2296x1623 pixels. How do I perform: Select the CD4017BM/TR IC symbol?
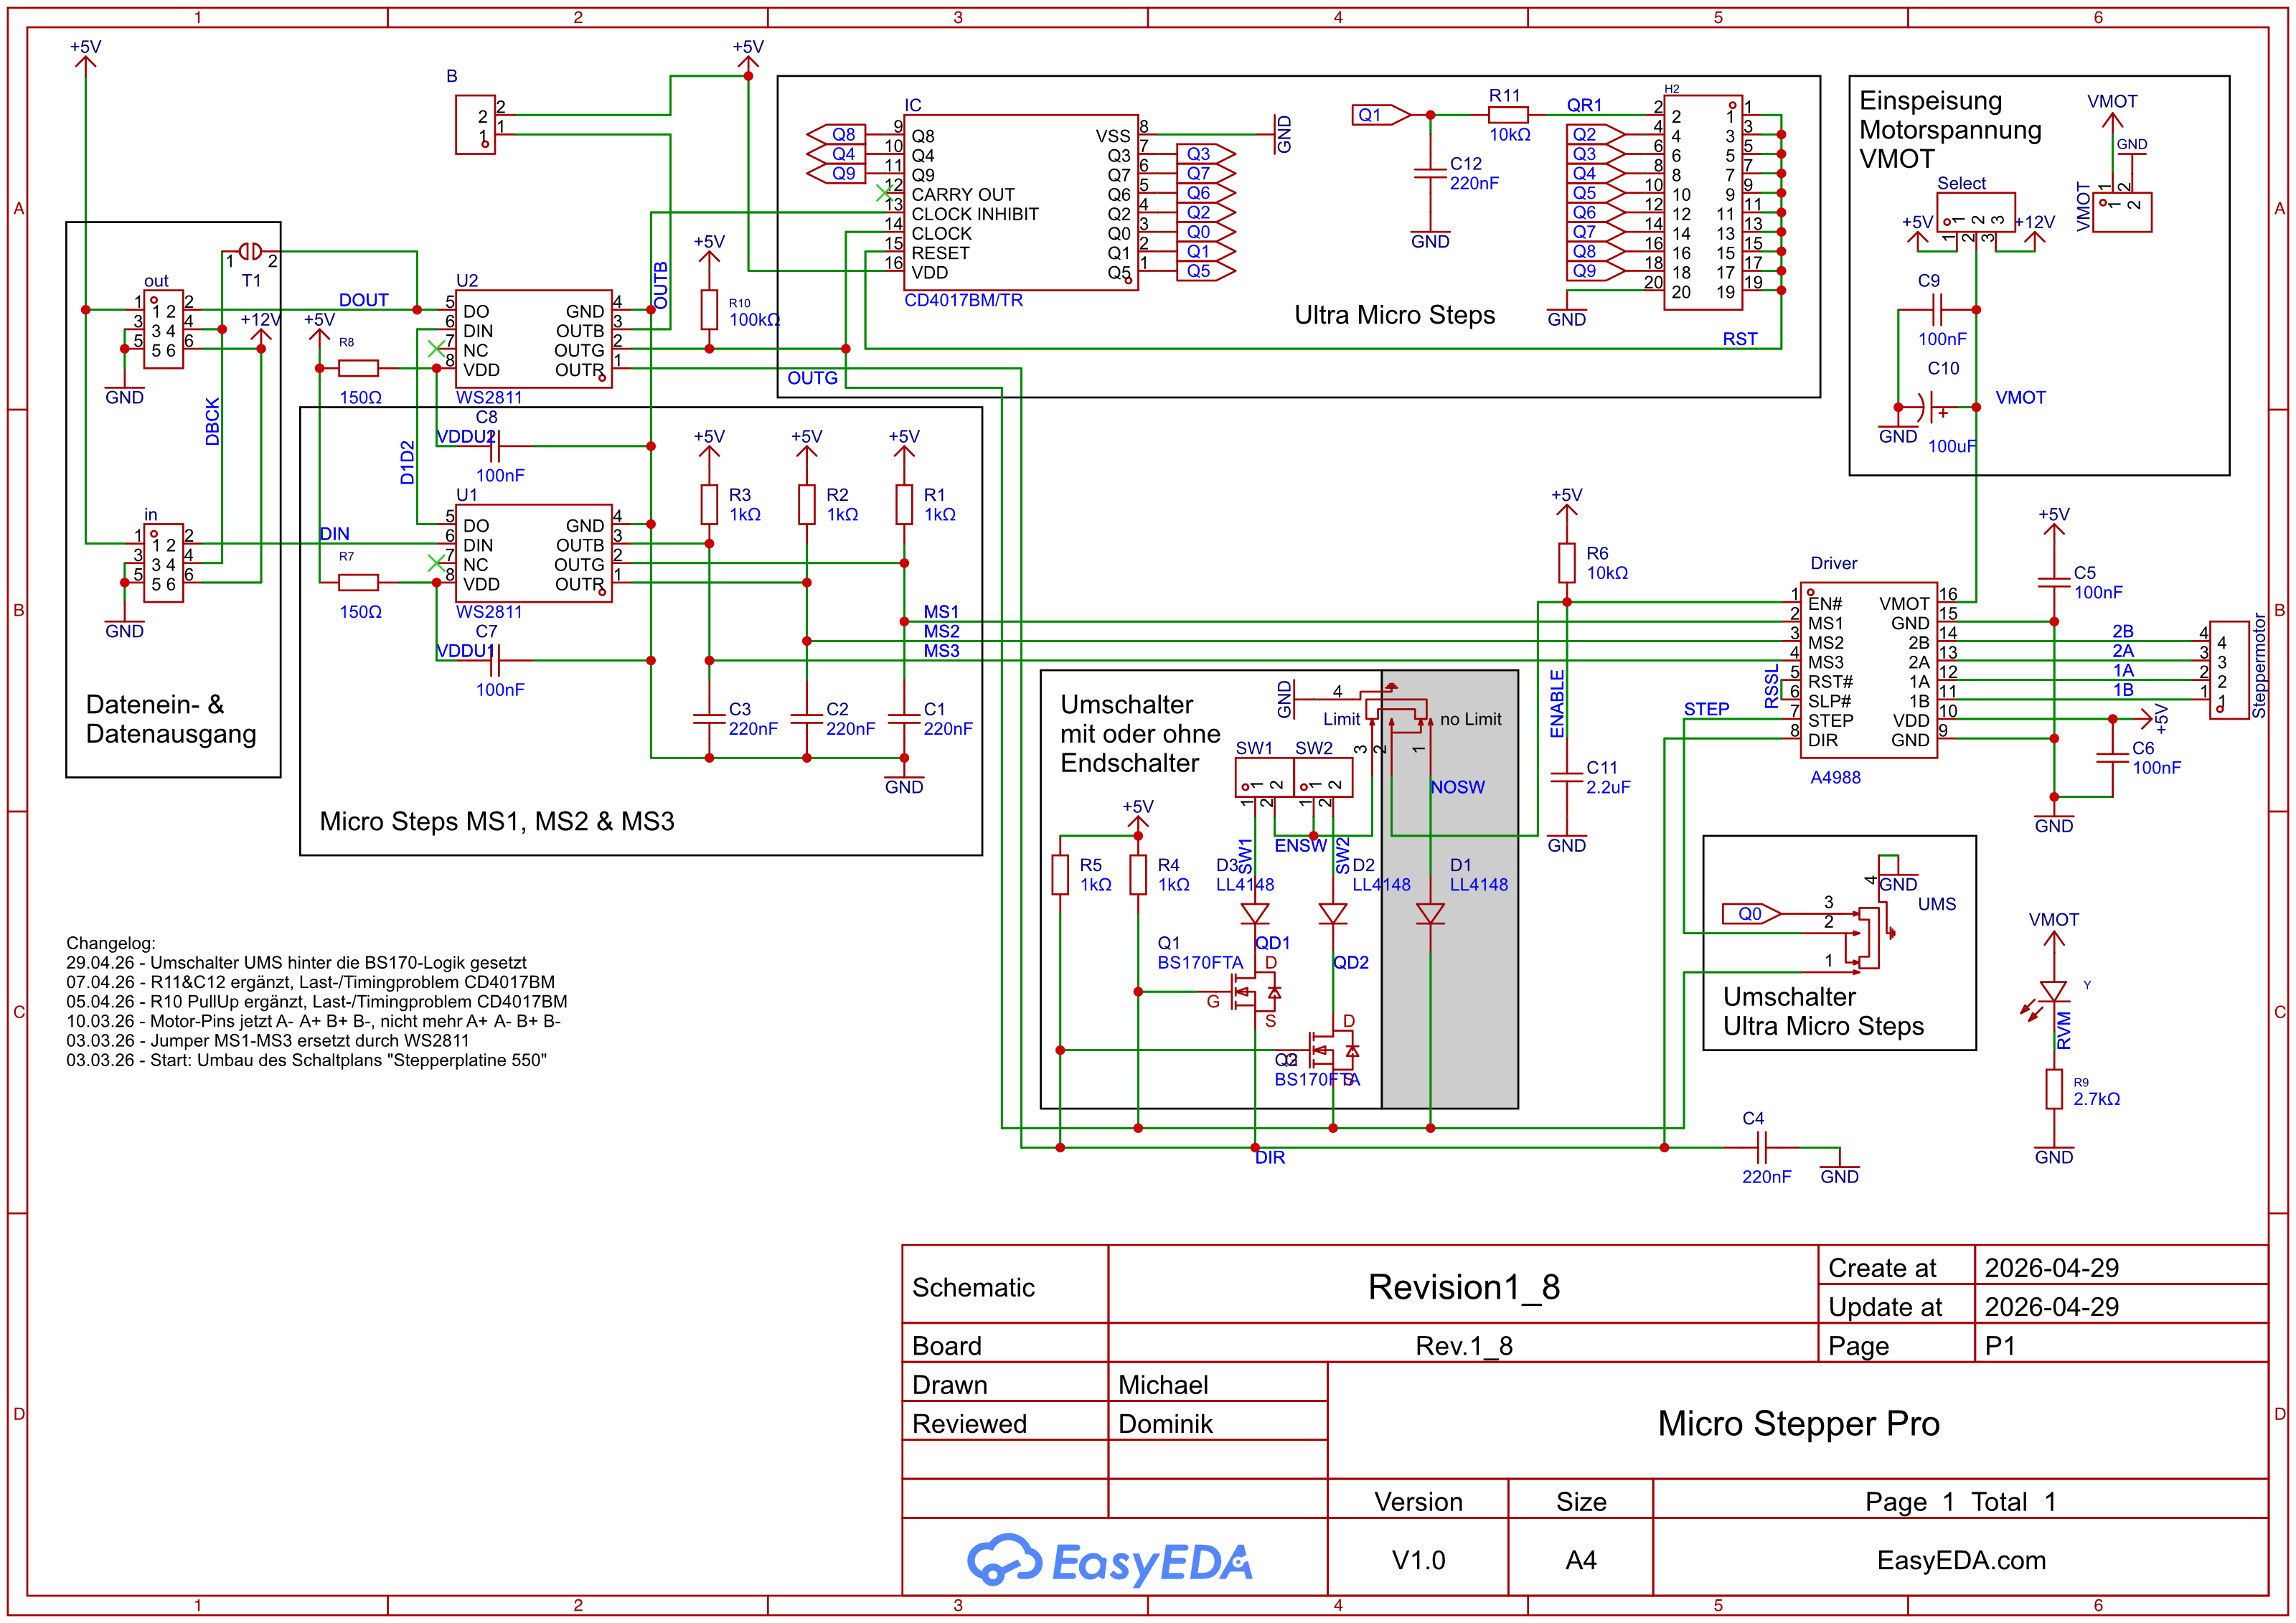pos(1020,203)
